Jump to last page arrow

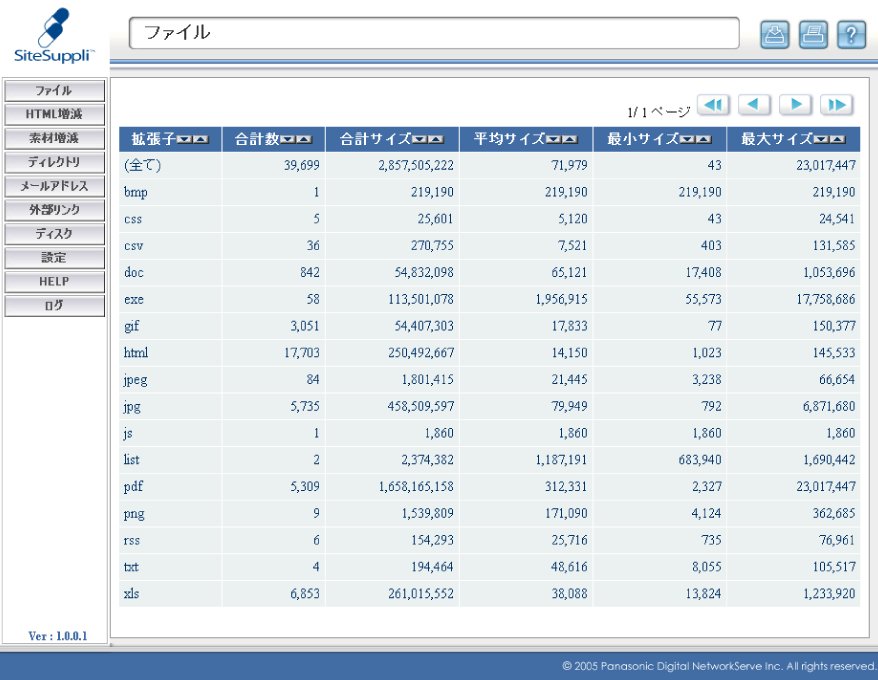pyautogui.click(x=836, y=105)
